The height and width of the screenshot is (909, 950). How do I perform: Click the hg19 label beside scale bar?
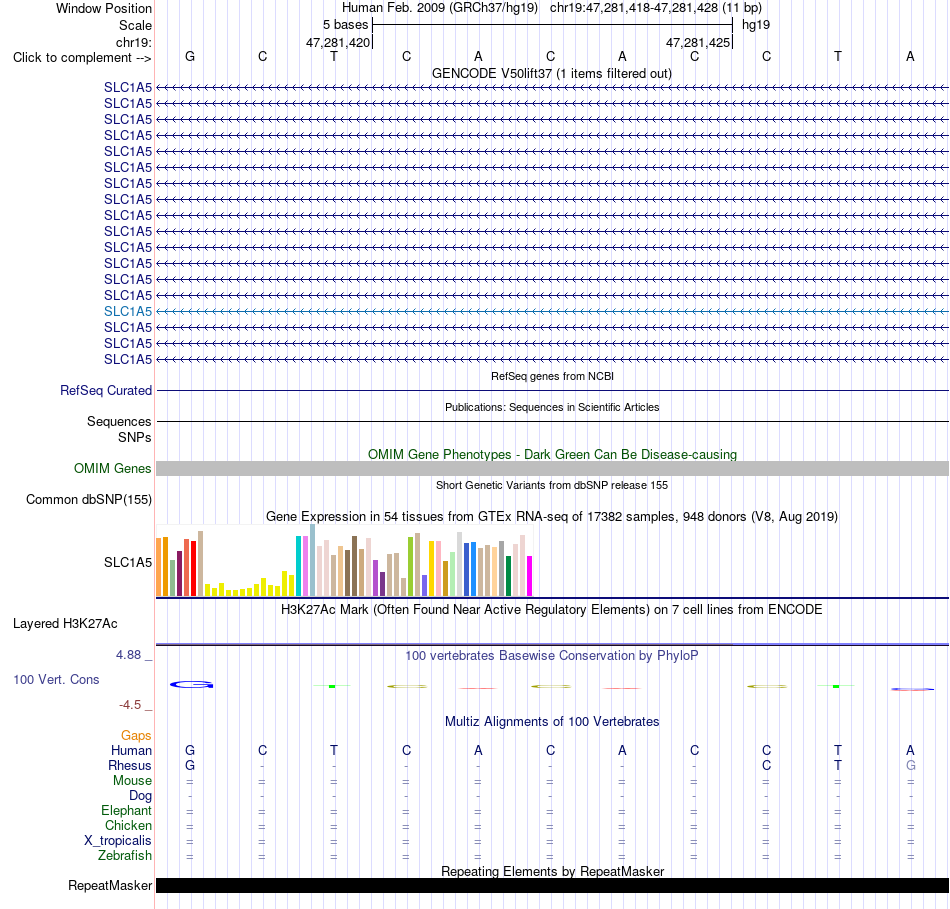coord(756,25)
